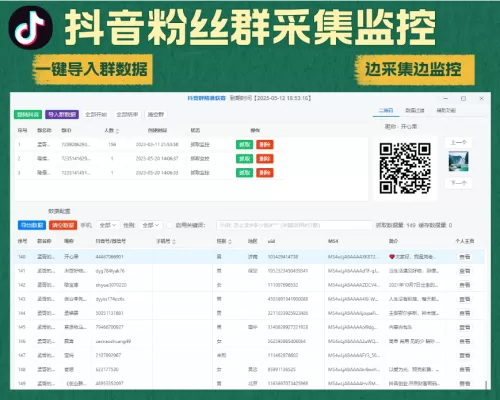Click green 抓取 button in group row 2

(244, 159)
